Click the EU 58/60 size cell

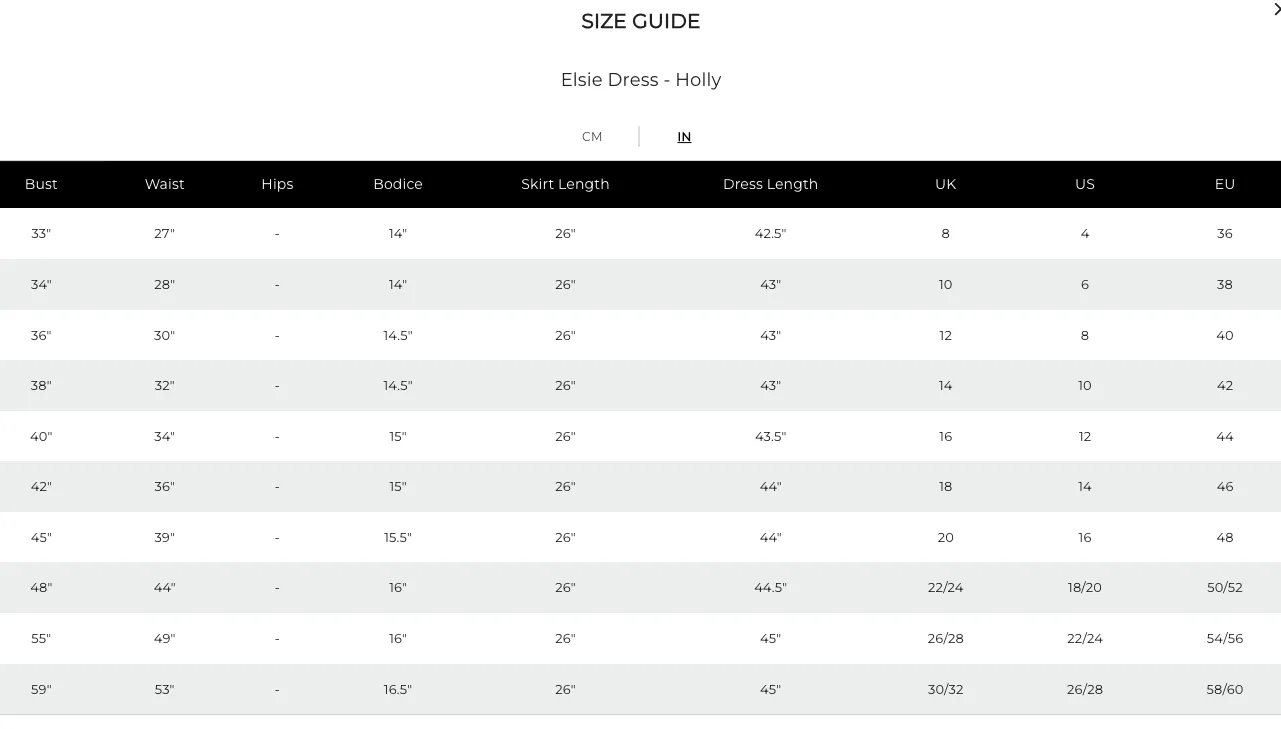coord(1225,689)
